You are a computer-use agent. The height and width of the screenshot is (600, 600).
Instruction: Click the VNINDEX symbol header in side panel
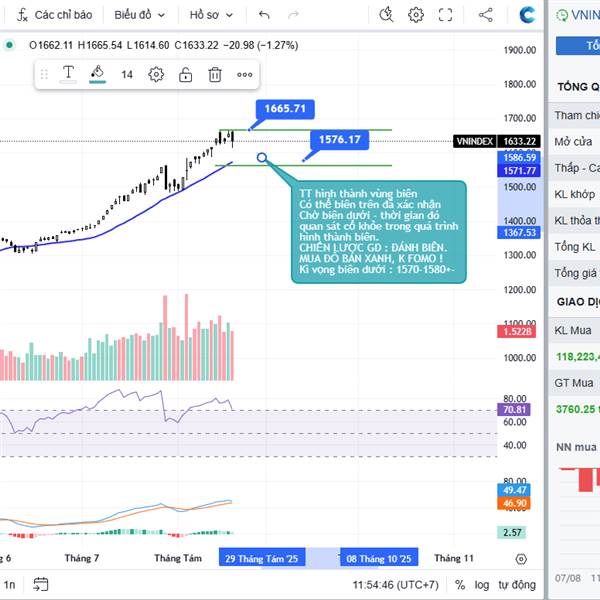pos(578,15)
